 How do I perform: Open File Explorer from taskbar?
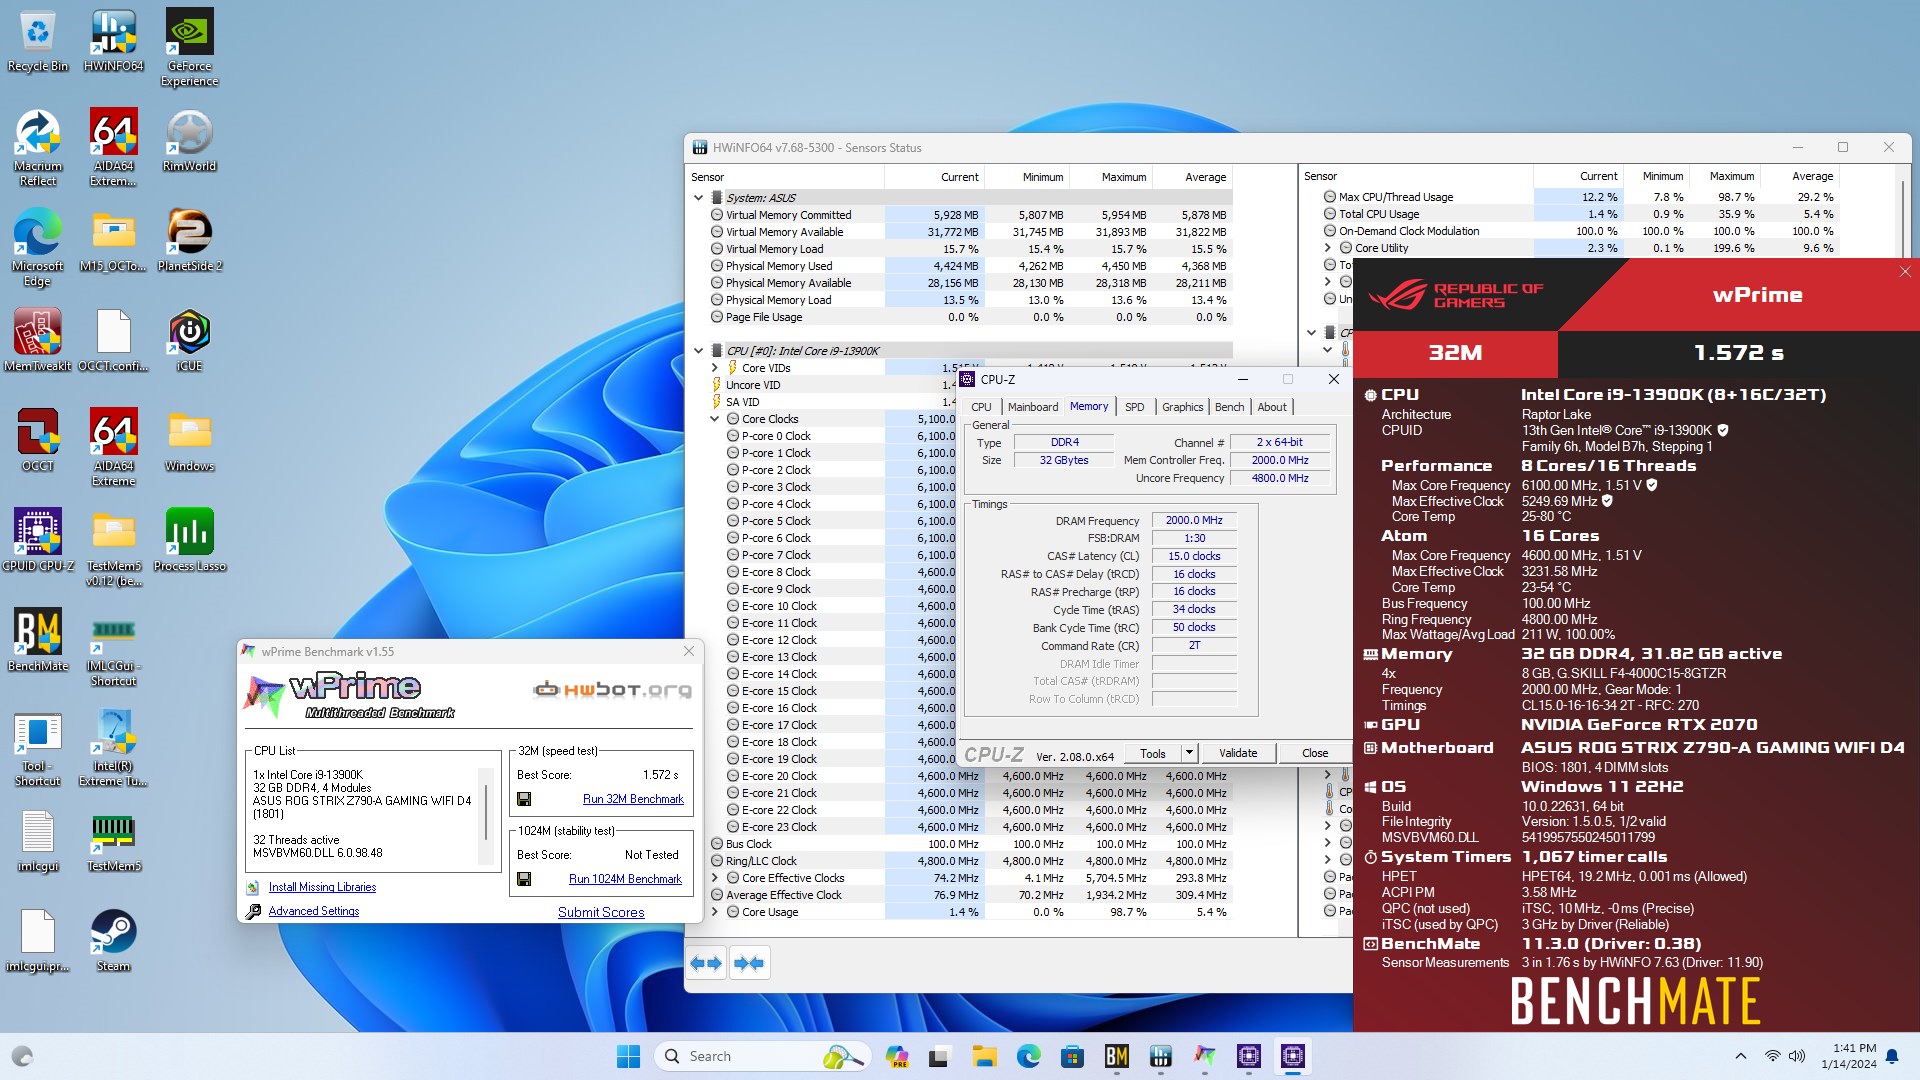(984, 1056)
